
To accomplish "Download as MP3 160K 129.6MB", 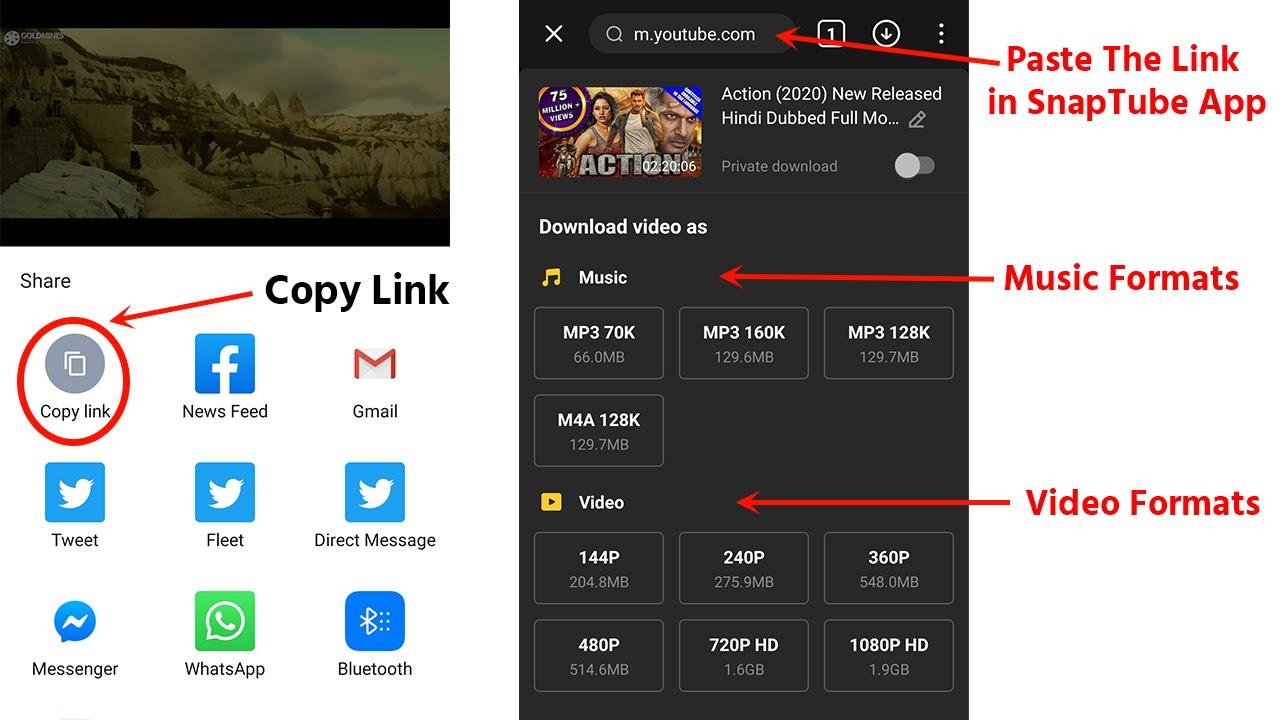I will pyautogui.click(x=744, y=343).
